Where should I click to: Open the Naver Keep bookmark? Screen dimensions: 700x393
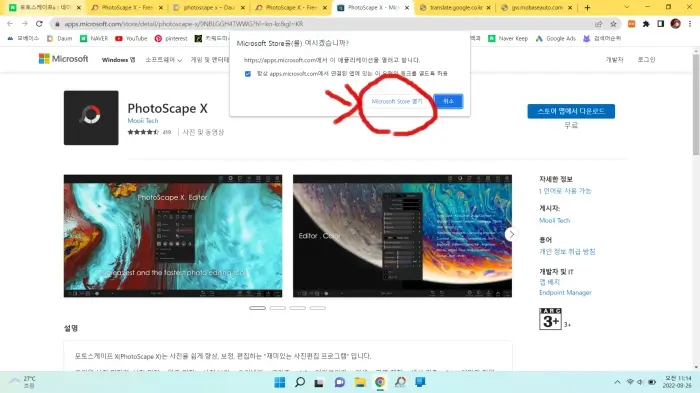click(508, 38)
